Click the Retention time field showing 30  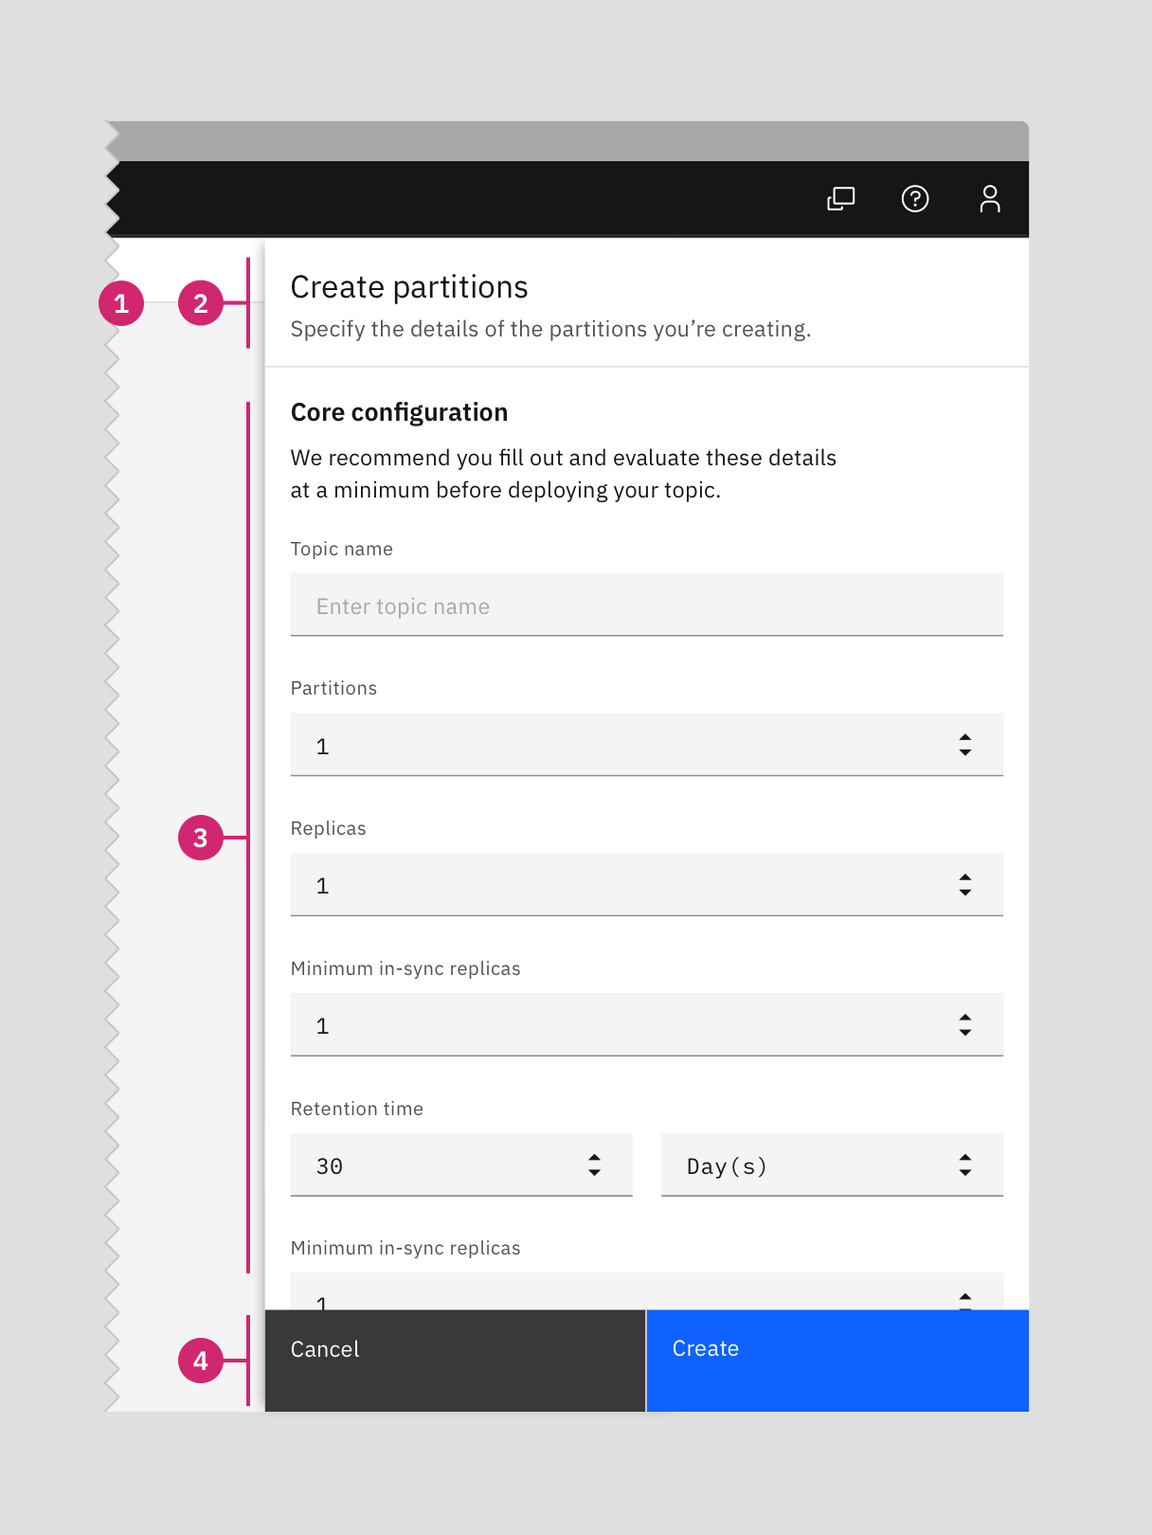point(420,1165)
